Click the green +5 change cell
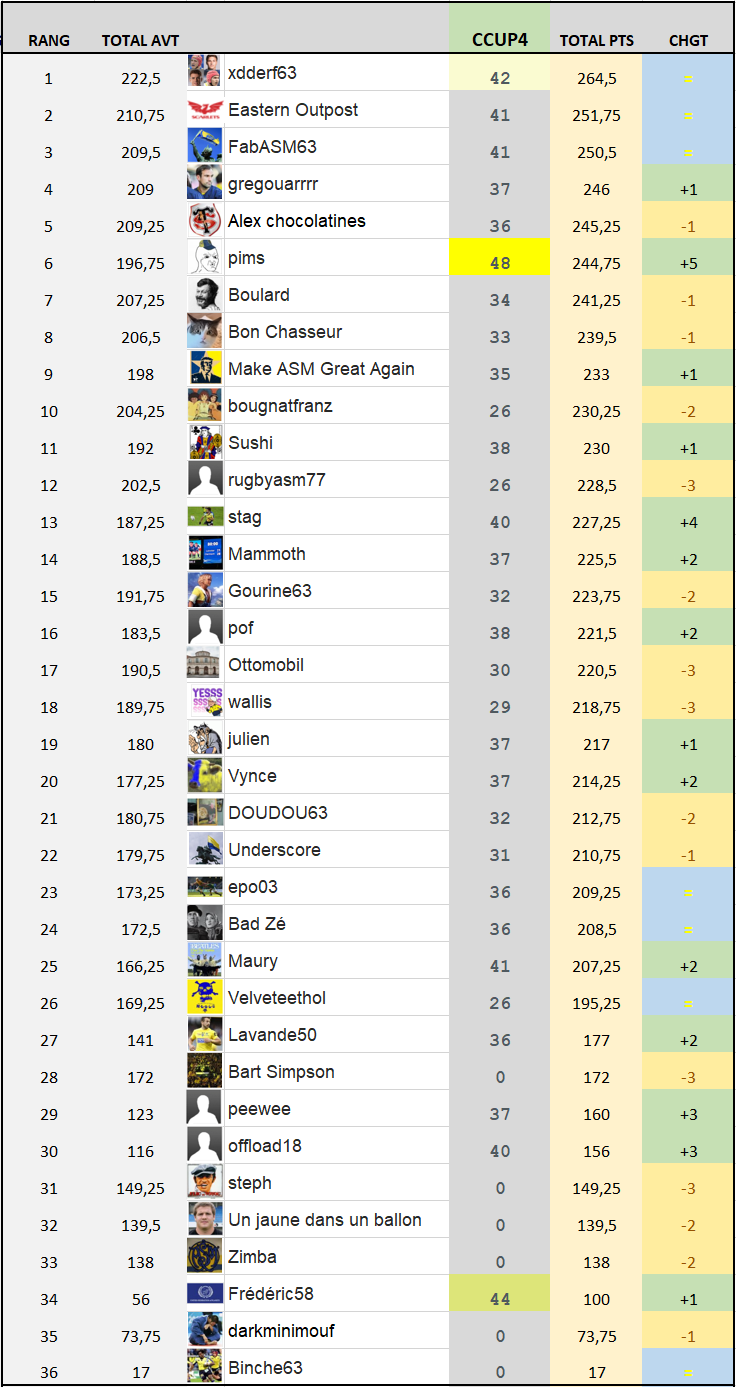The height and width of the screenshot is (1387, 736). pyautogui.click(x=688, y=264)
